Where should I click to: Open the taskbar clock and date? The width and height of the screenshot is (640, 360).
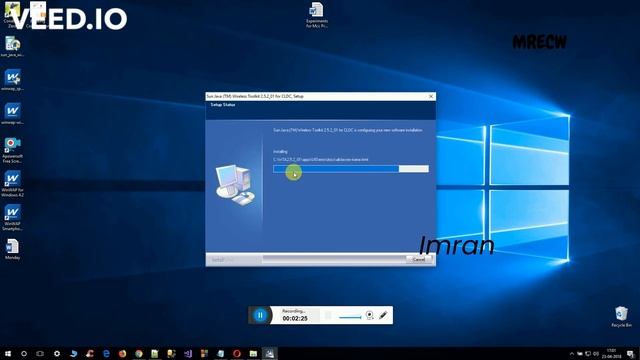pyautogui.click(x=611, y=353)
